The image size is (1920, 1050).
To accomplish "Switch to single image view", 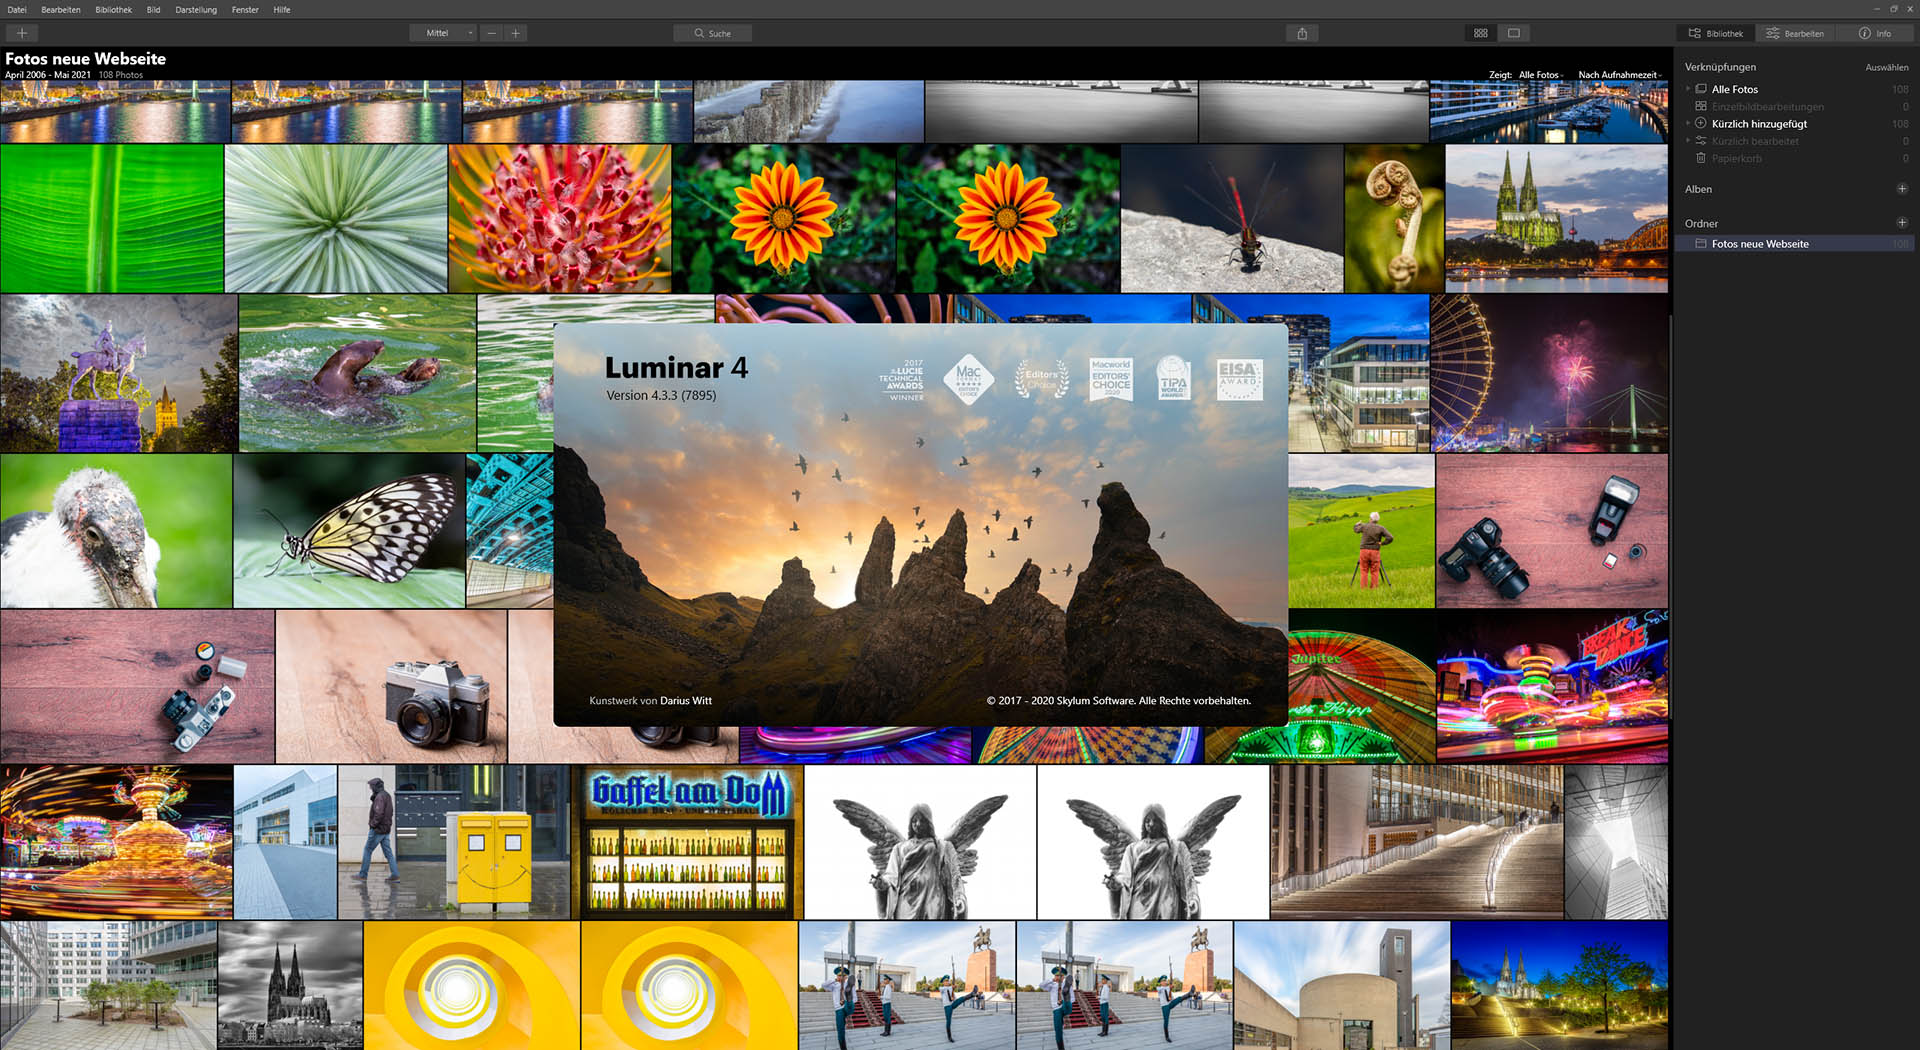I will (x=1514, y=33).
